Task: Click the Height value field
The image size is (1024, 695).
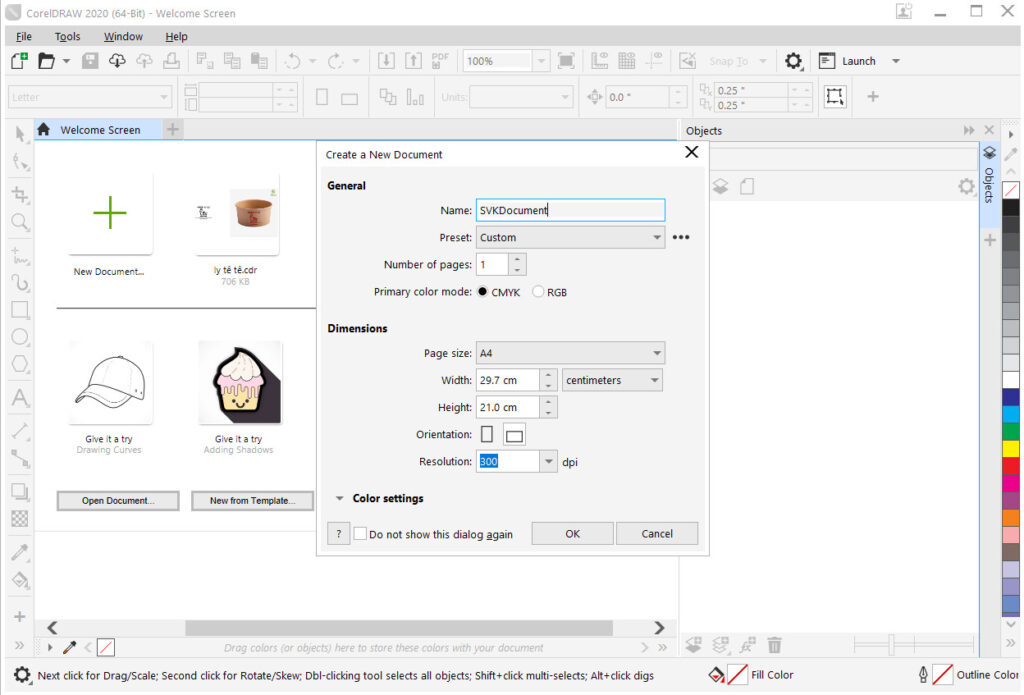Action: 507,408
